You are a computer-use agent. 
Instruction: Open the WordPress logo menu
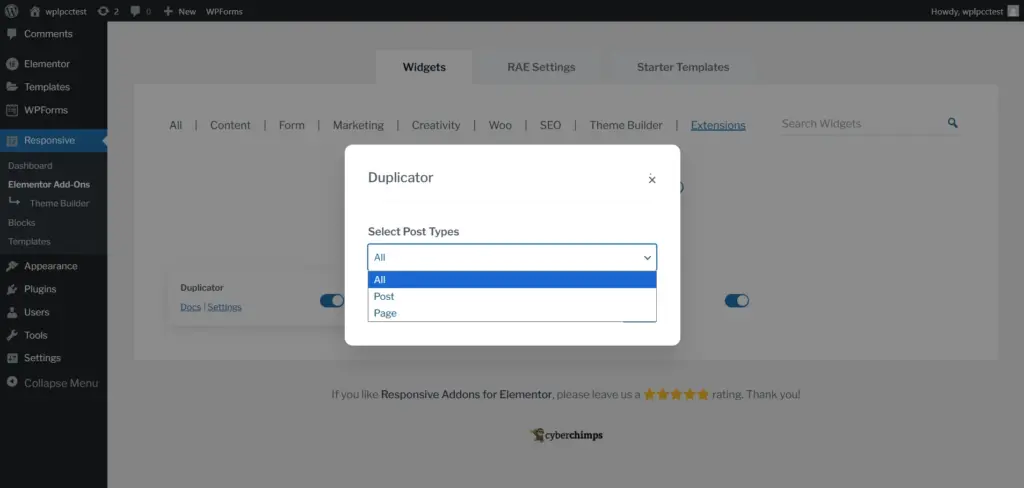coord(12,11)
